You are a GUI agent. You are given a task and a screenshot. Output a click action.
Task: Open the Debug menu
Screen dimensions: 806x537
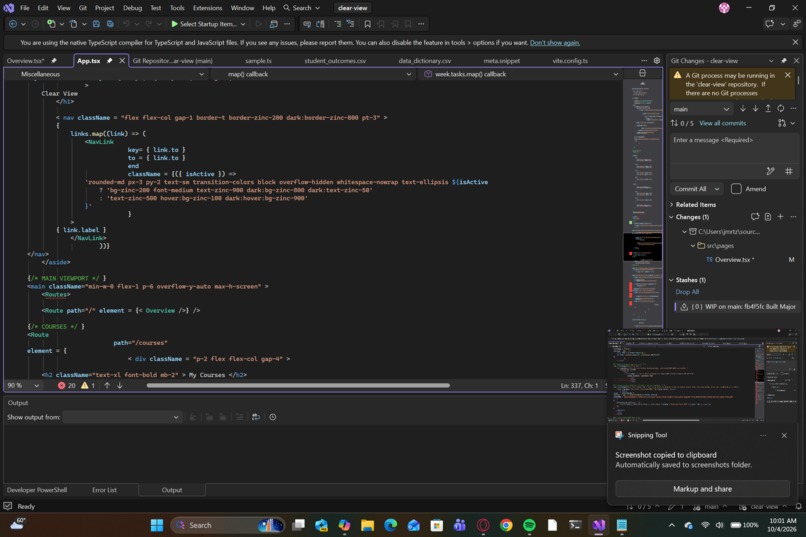pyautogui.click(x=132, y=8)
